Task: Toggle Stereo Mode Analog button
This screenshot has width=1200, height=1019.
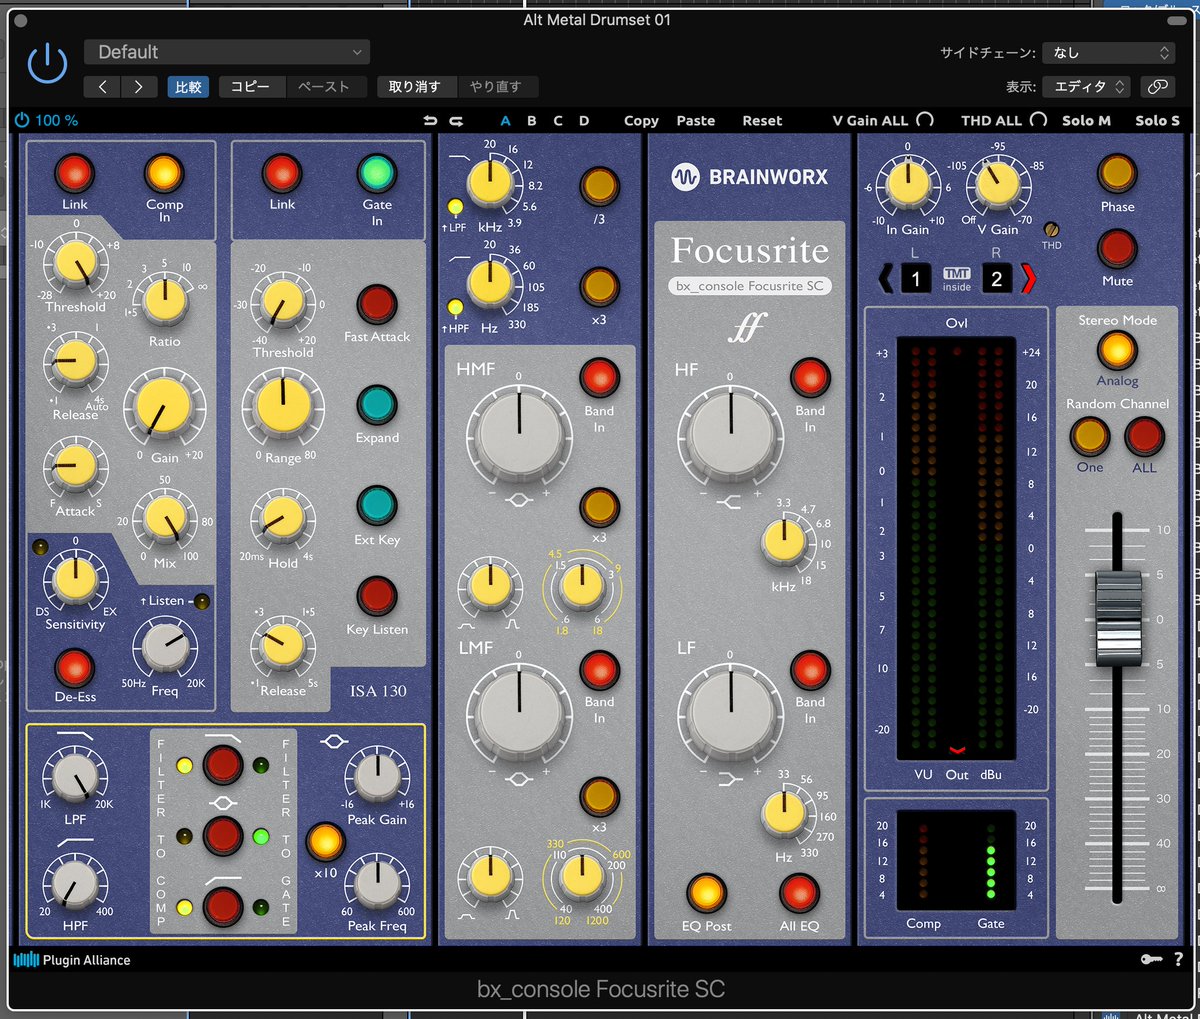Action: tap(1117, 350)
